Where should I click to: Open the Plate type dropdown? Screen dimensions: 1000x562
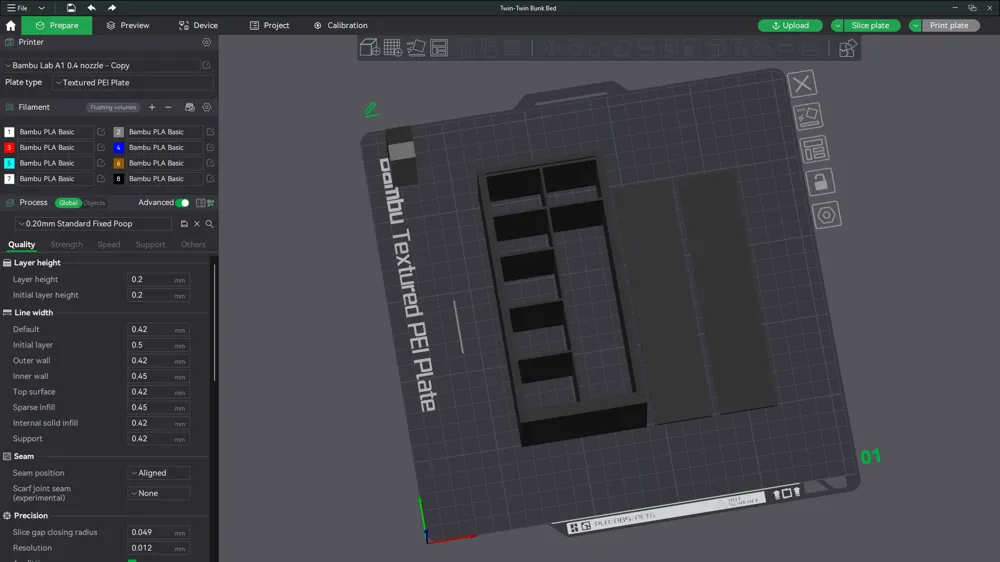tap(133, 82)
